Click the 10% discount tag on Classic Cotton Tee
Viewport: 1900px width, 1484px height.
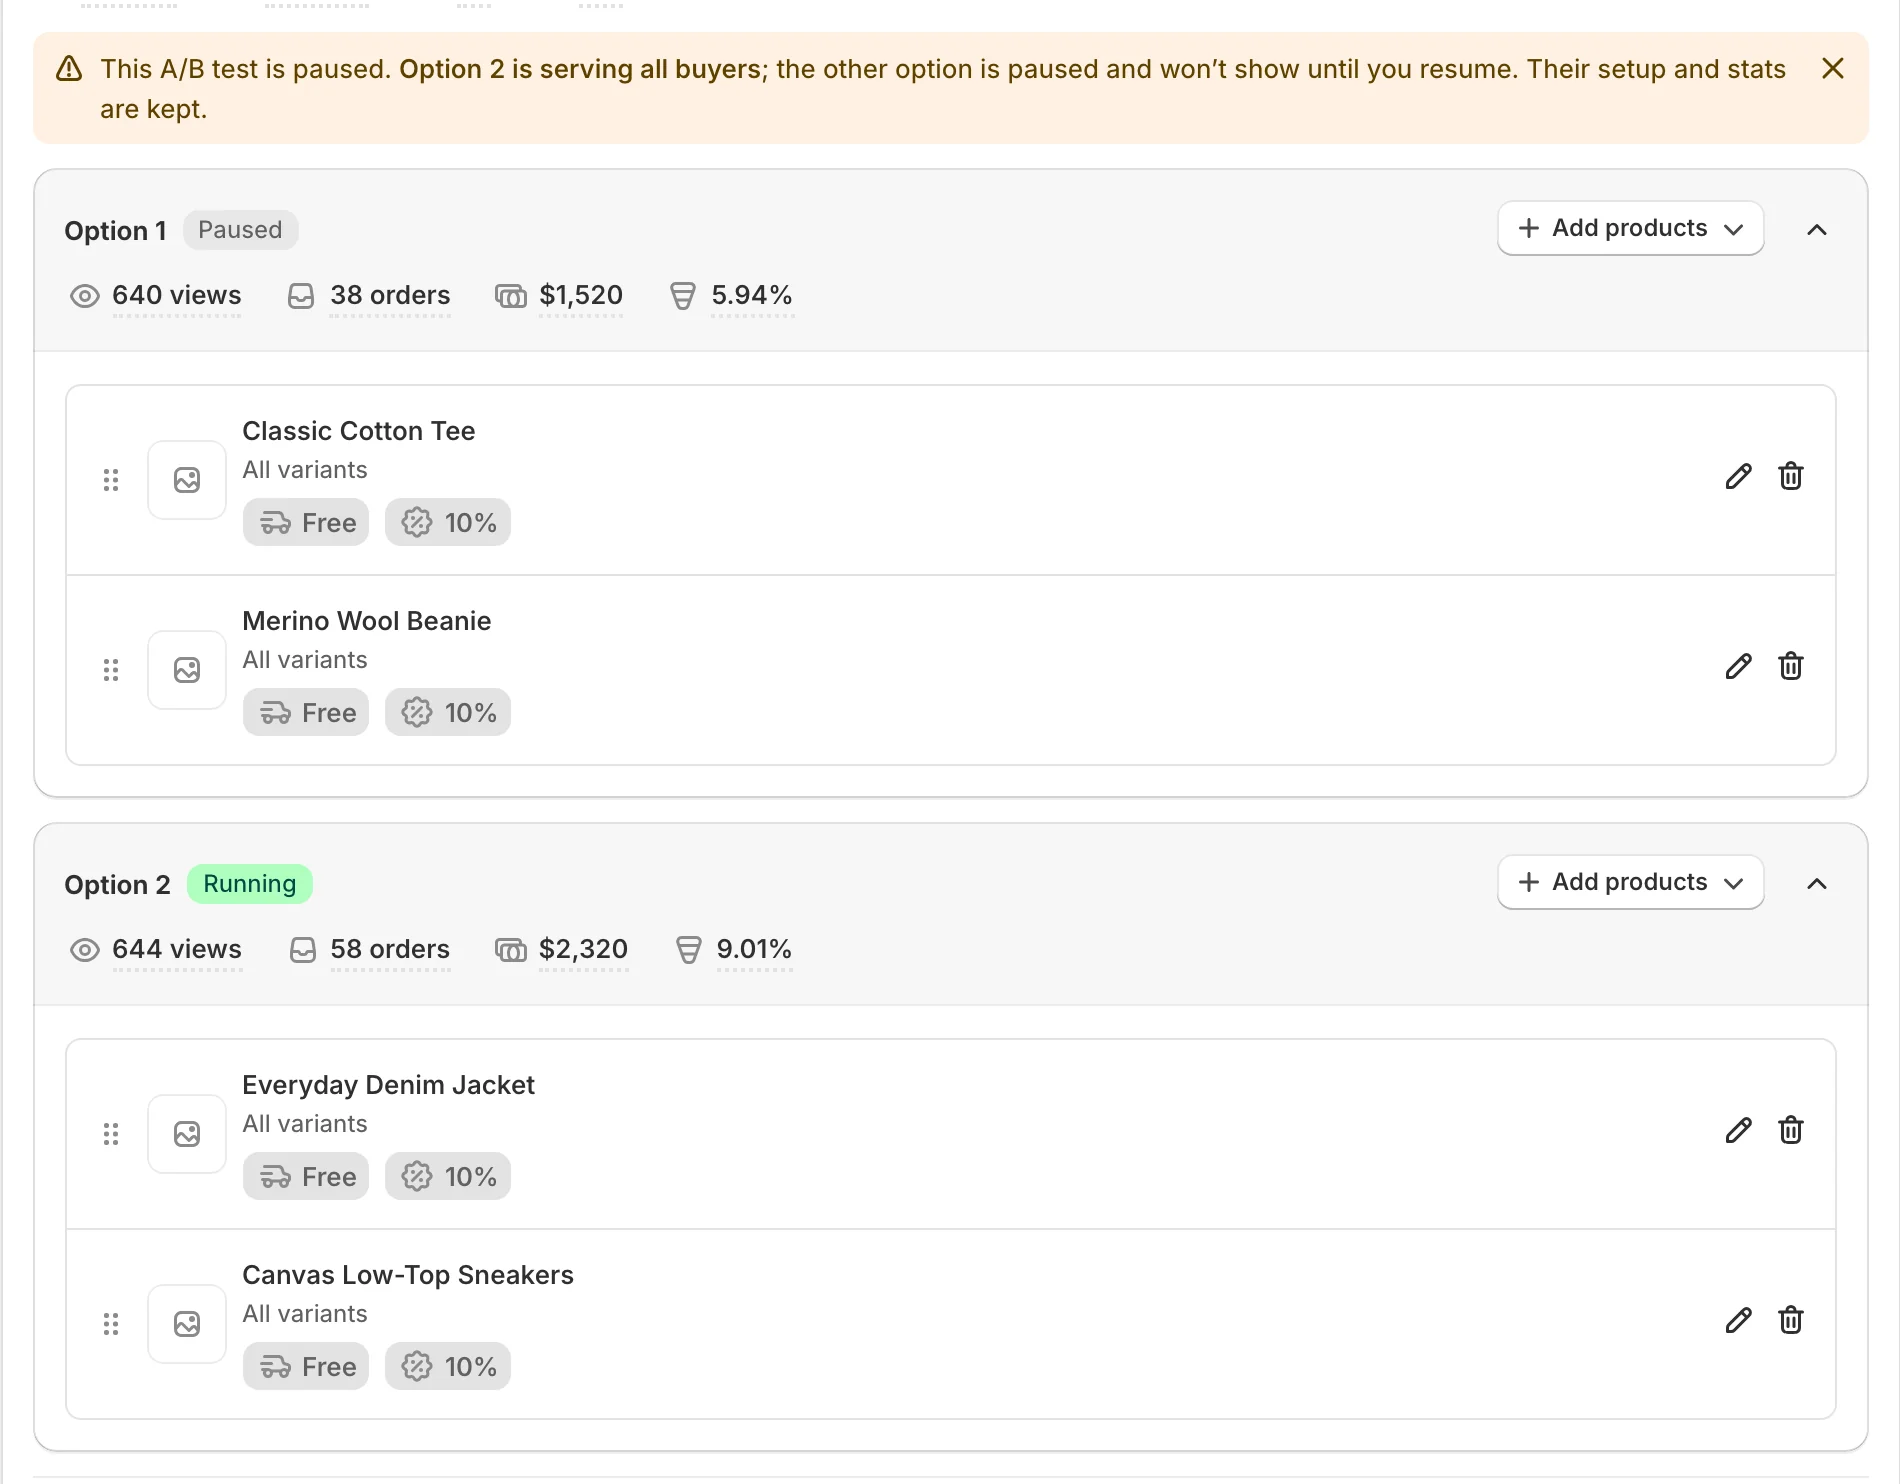[448, 522]
